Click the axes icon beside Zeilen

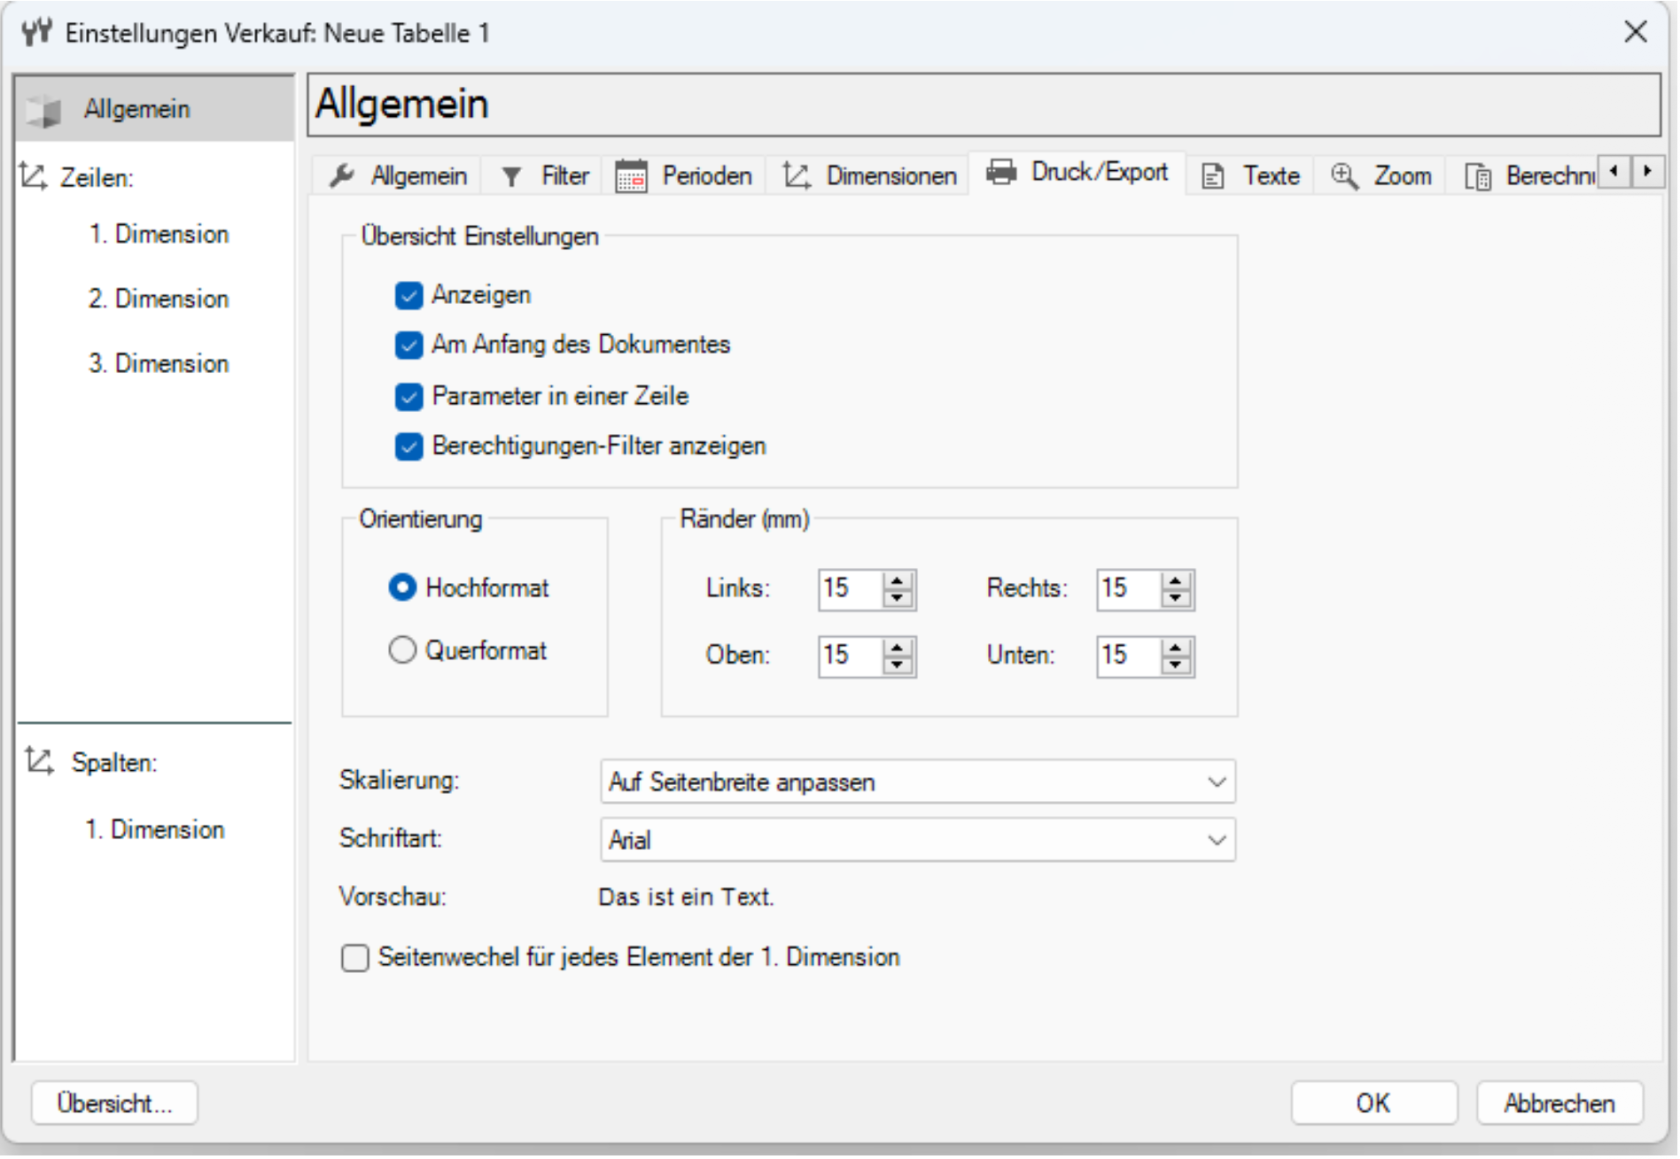point(33,177)
